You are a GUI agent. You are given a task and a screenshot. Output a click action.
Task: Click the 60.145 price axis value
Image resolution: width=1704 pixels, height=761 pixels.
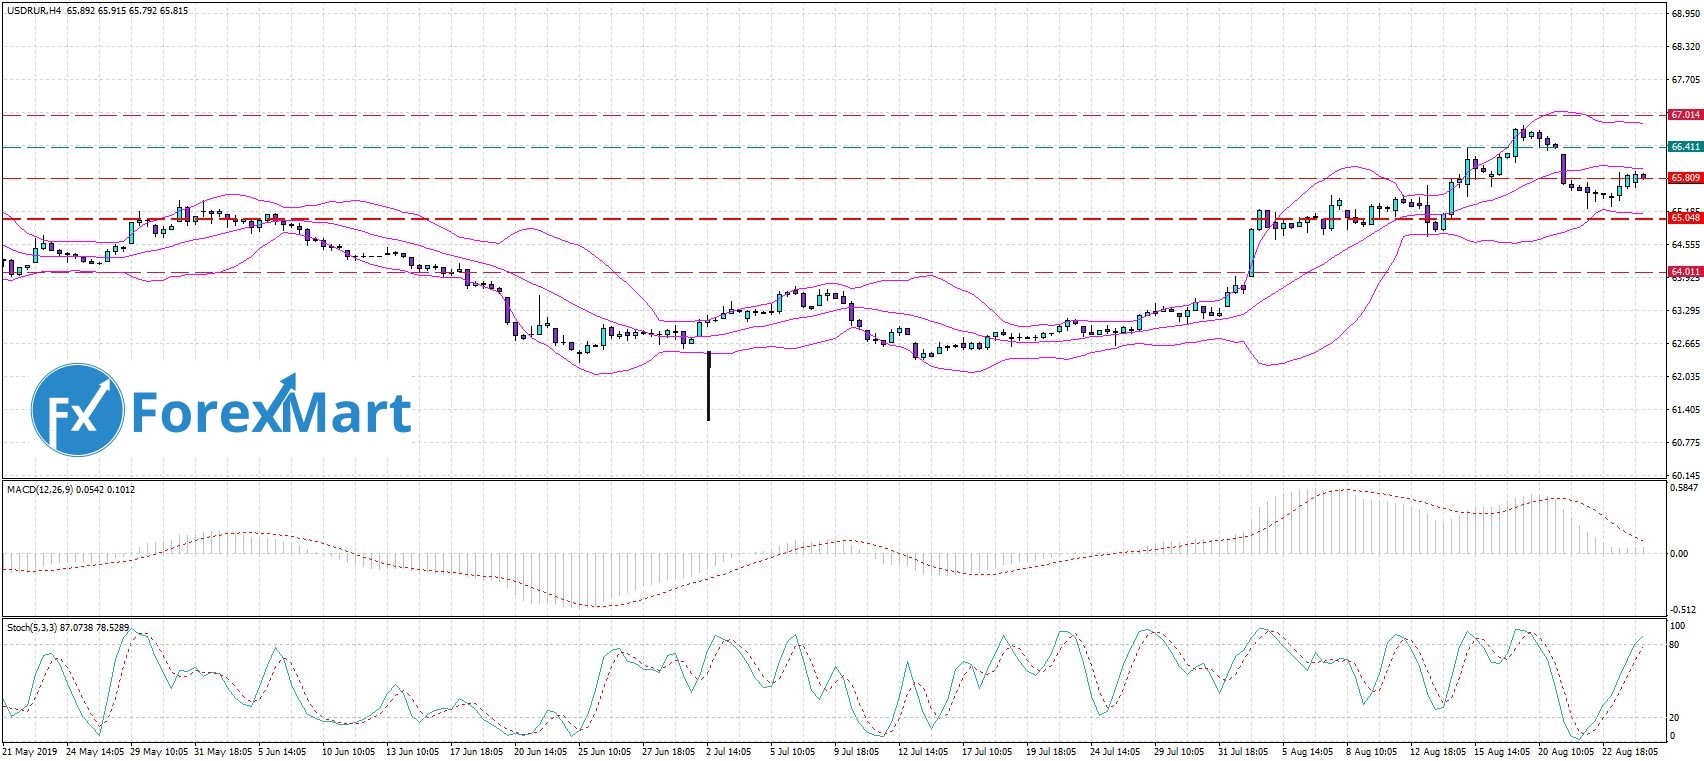1684,476
